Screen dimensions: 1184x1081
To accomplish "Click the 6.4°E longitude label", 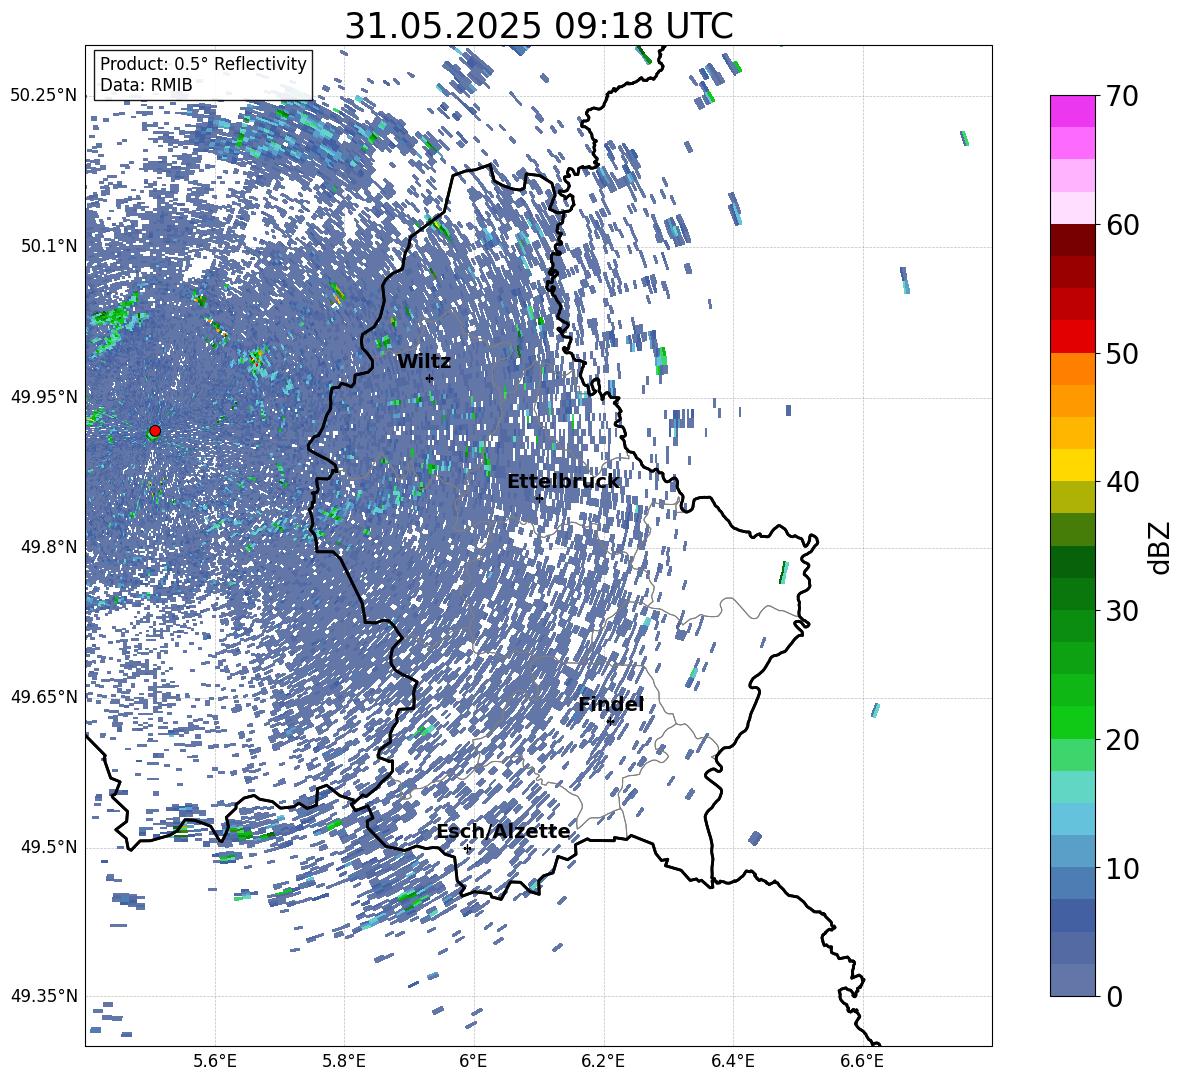I will click(732, 1061).
